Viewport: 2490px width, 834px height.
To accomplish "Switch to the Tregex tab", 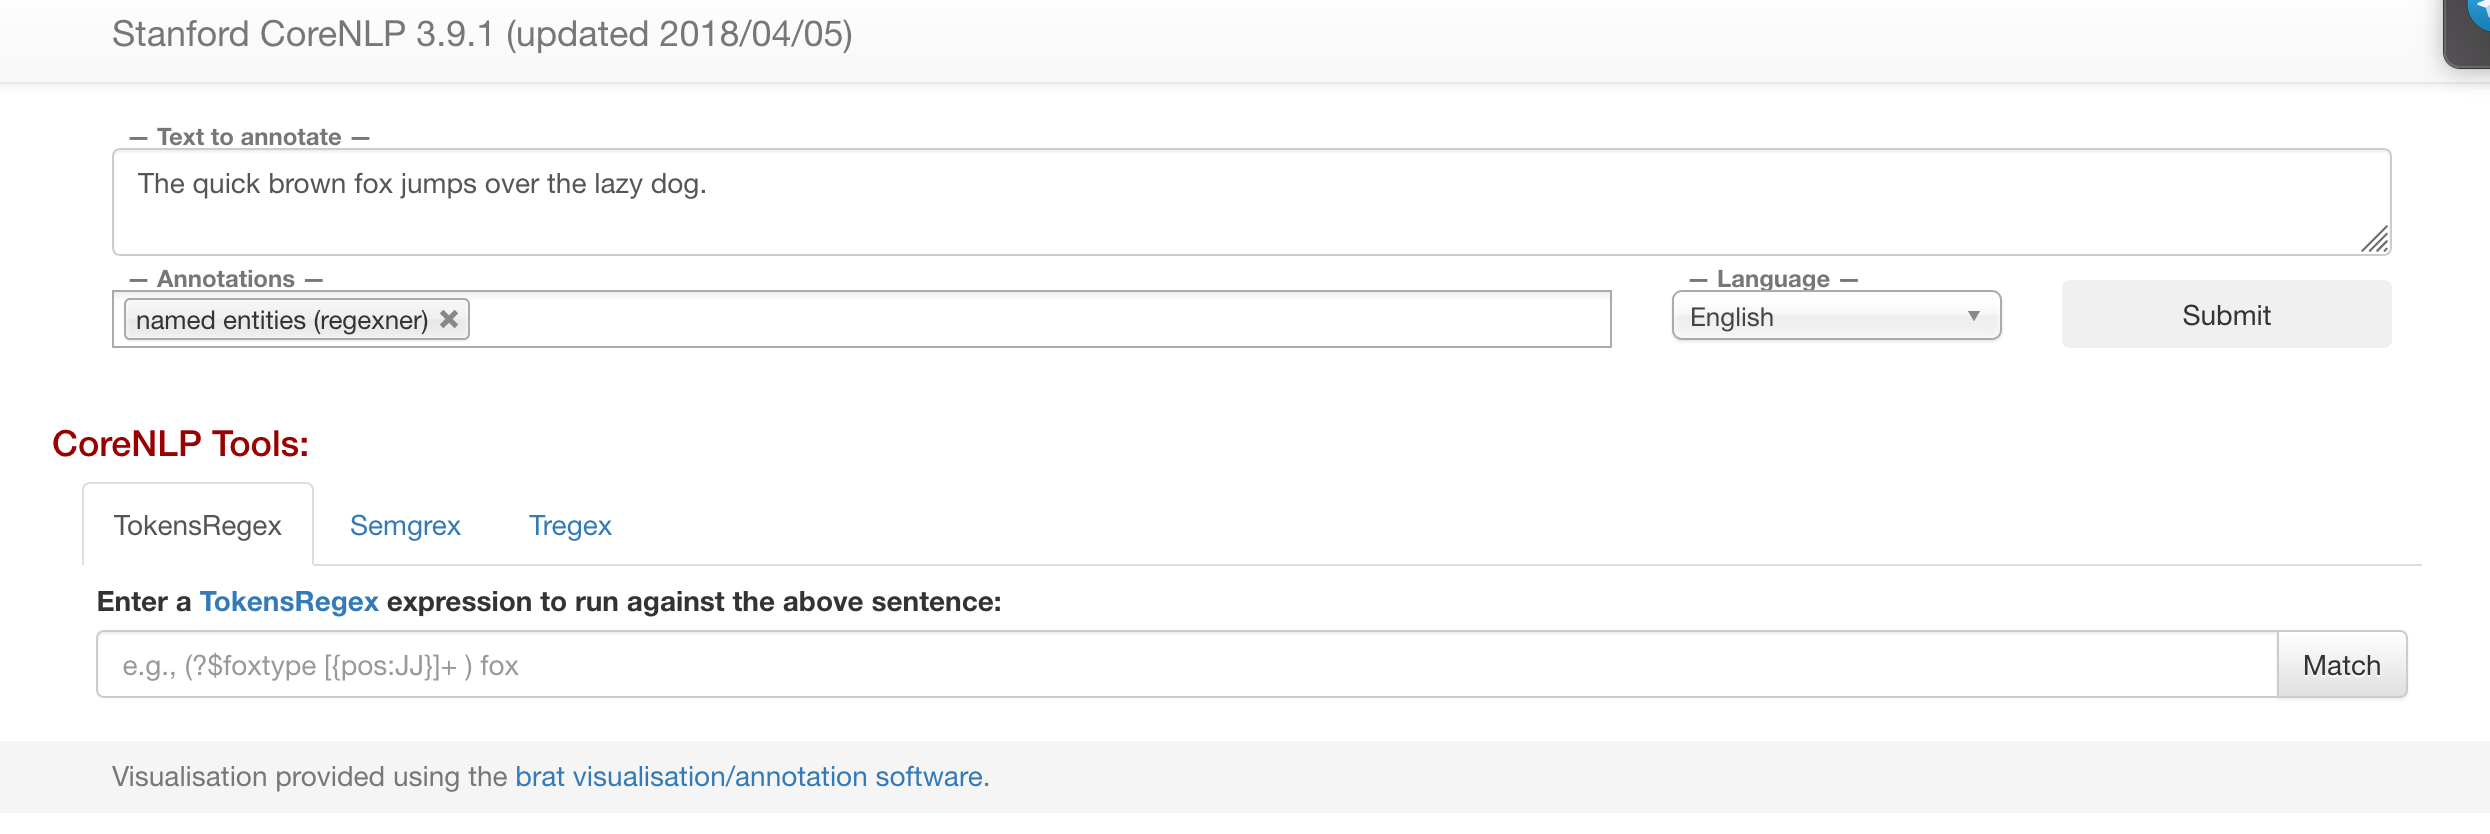I will coord(570,526).
